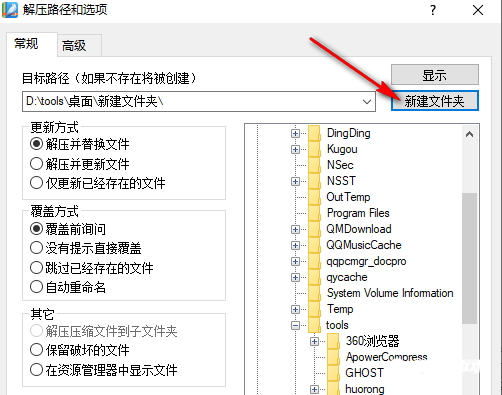The image size is (502, 395).
Task: Click the qycache folder icon
Action: (x=314, y=277)
